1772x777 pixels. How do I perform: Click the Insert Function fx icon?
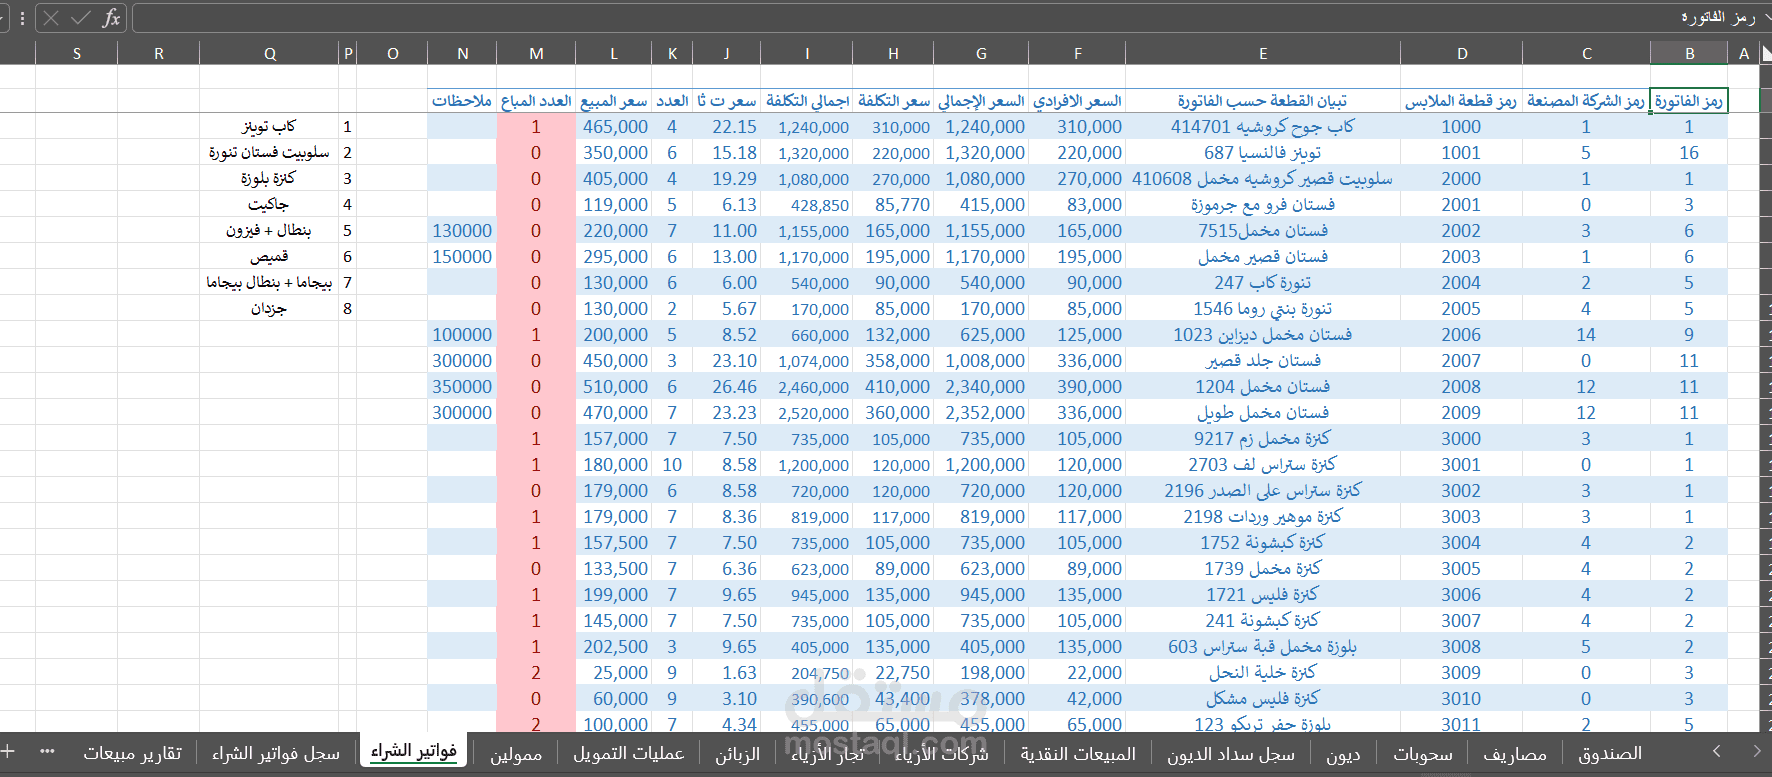111,18
